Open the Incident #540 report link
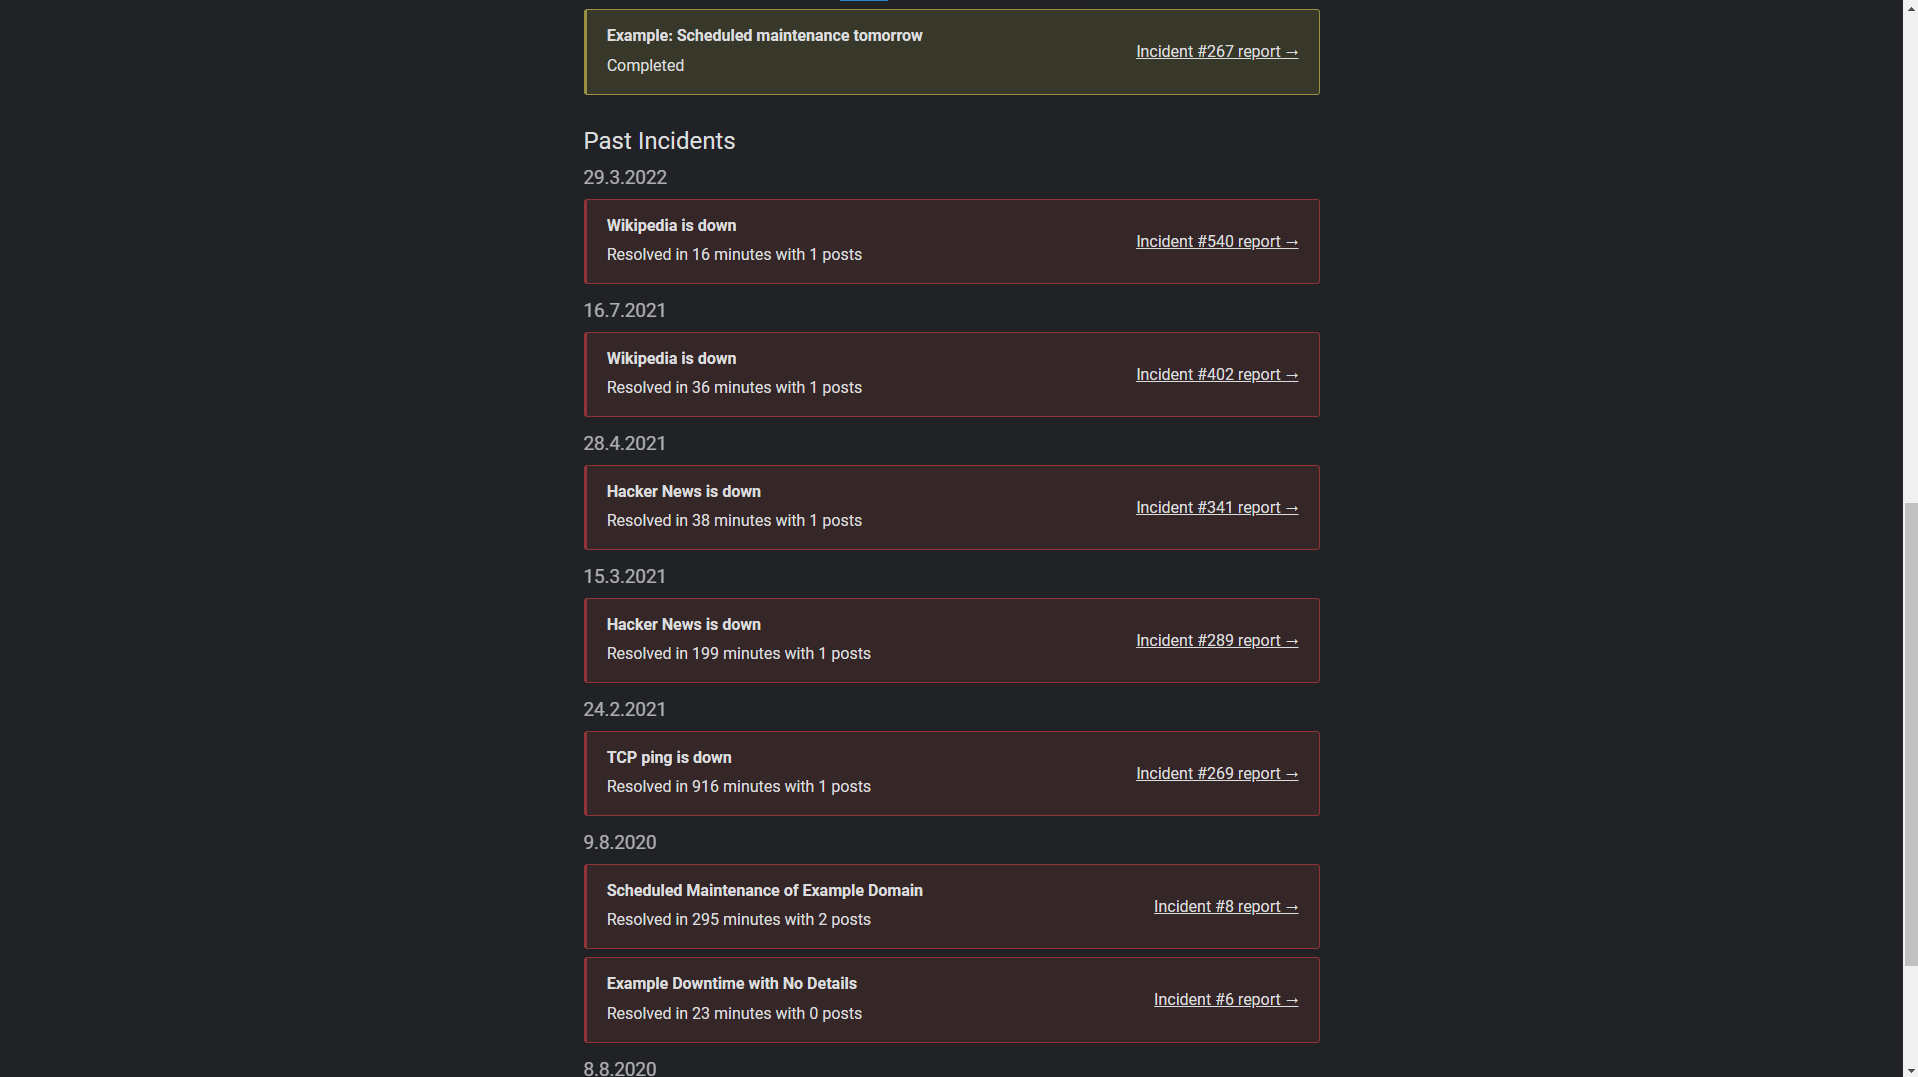1918x1077 pixels. click(1216, 241)
